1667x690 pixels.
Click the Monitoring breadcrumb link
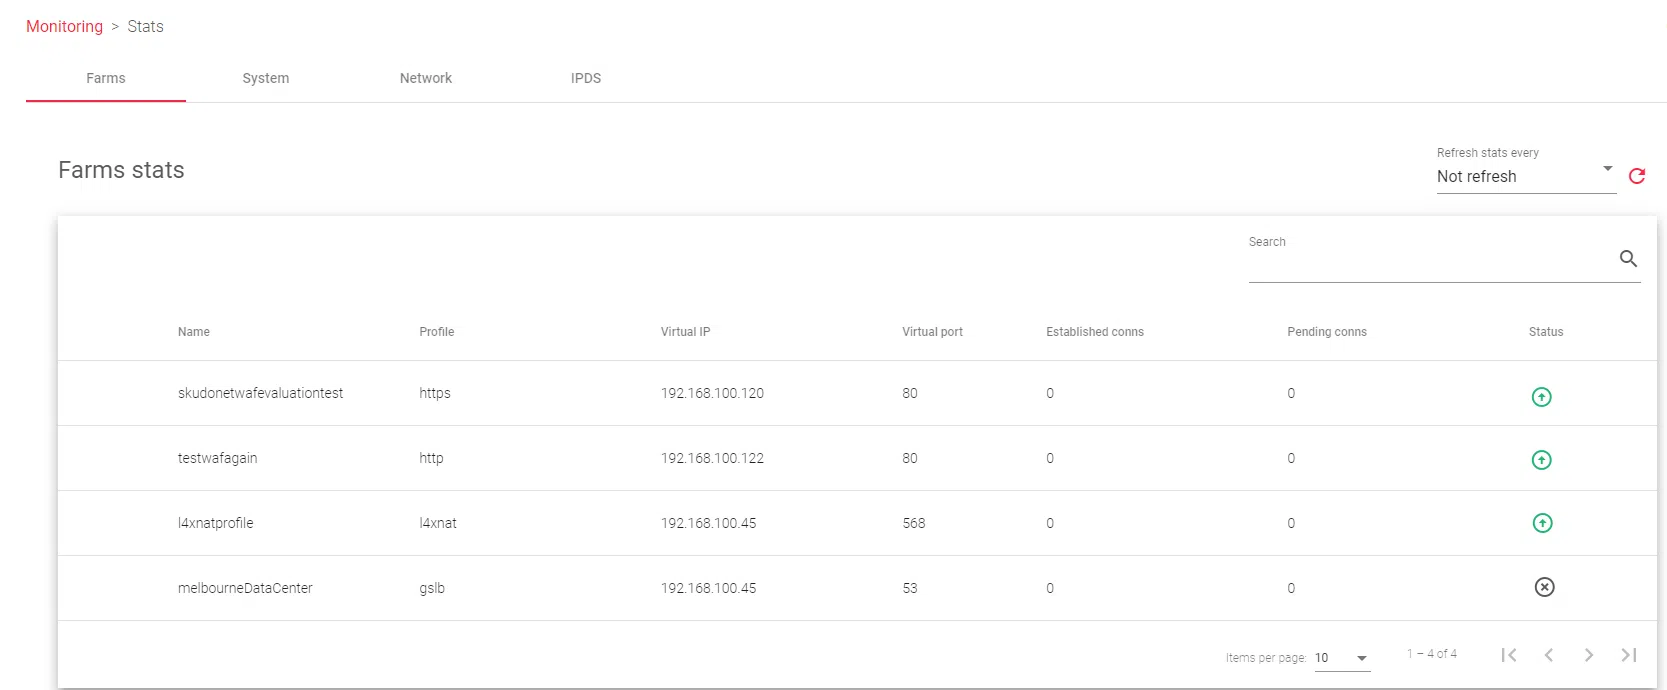(64, 27)
